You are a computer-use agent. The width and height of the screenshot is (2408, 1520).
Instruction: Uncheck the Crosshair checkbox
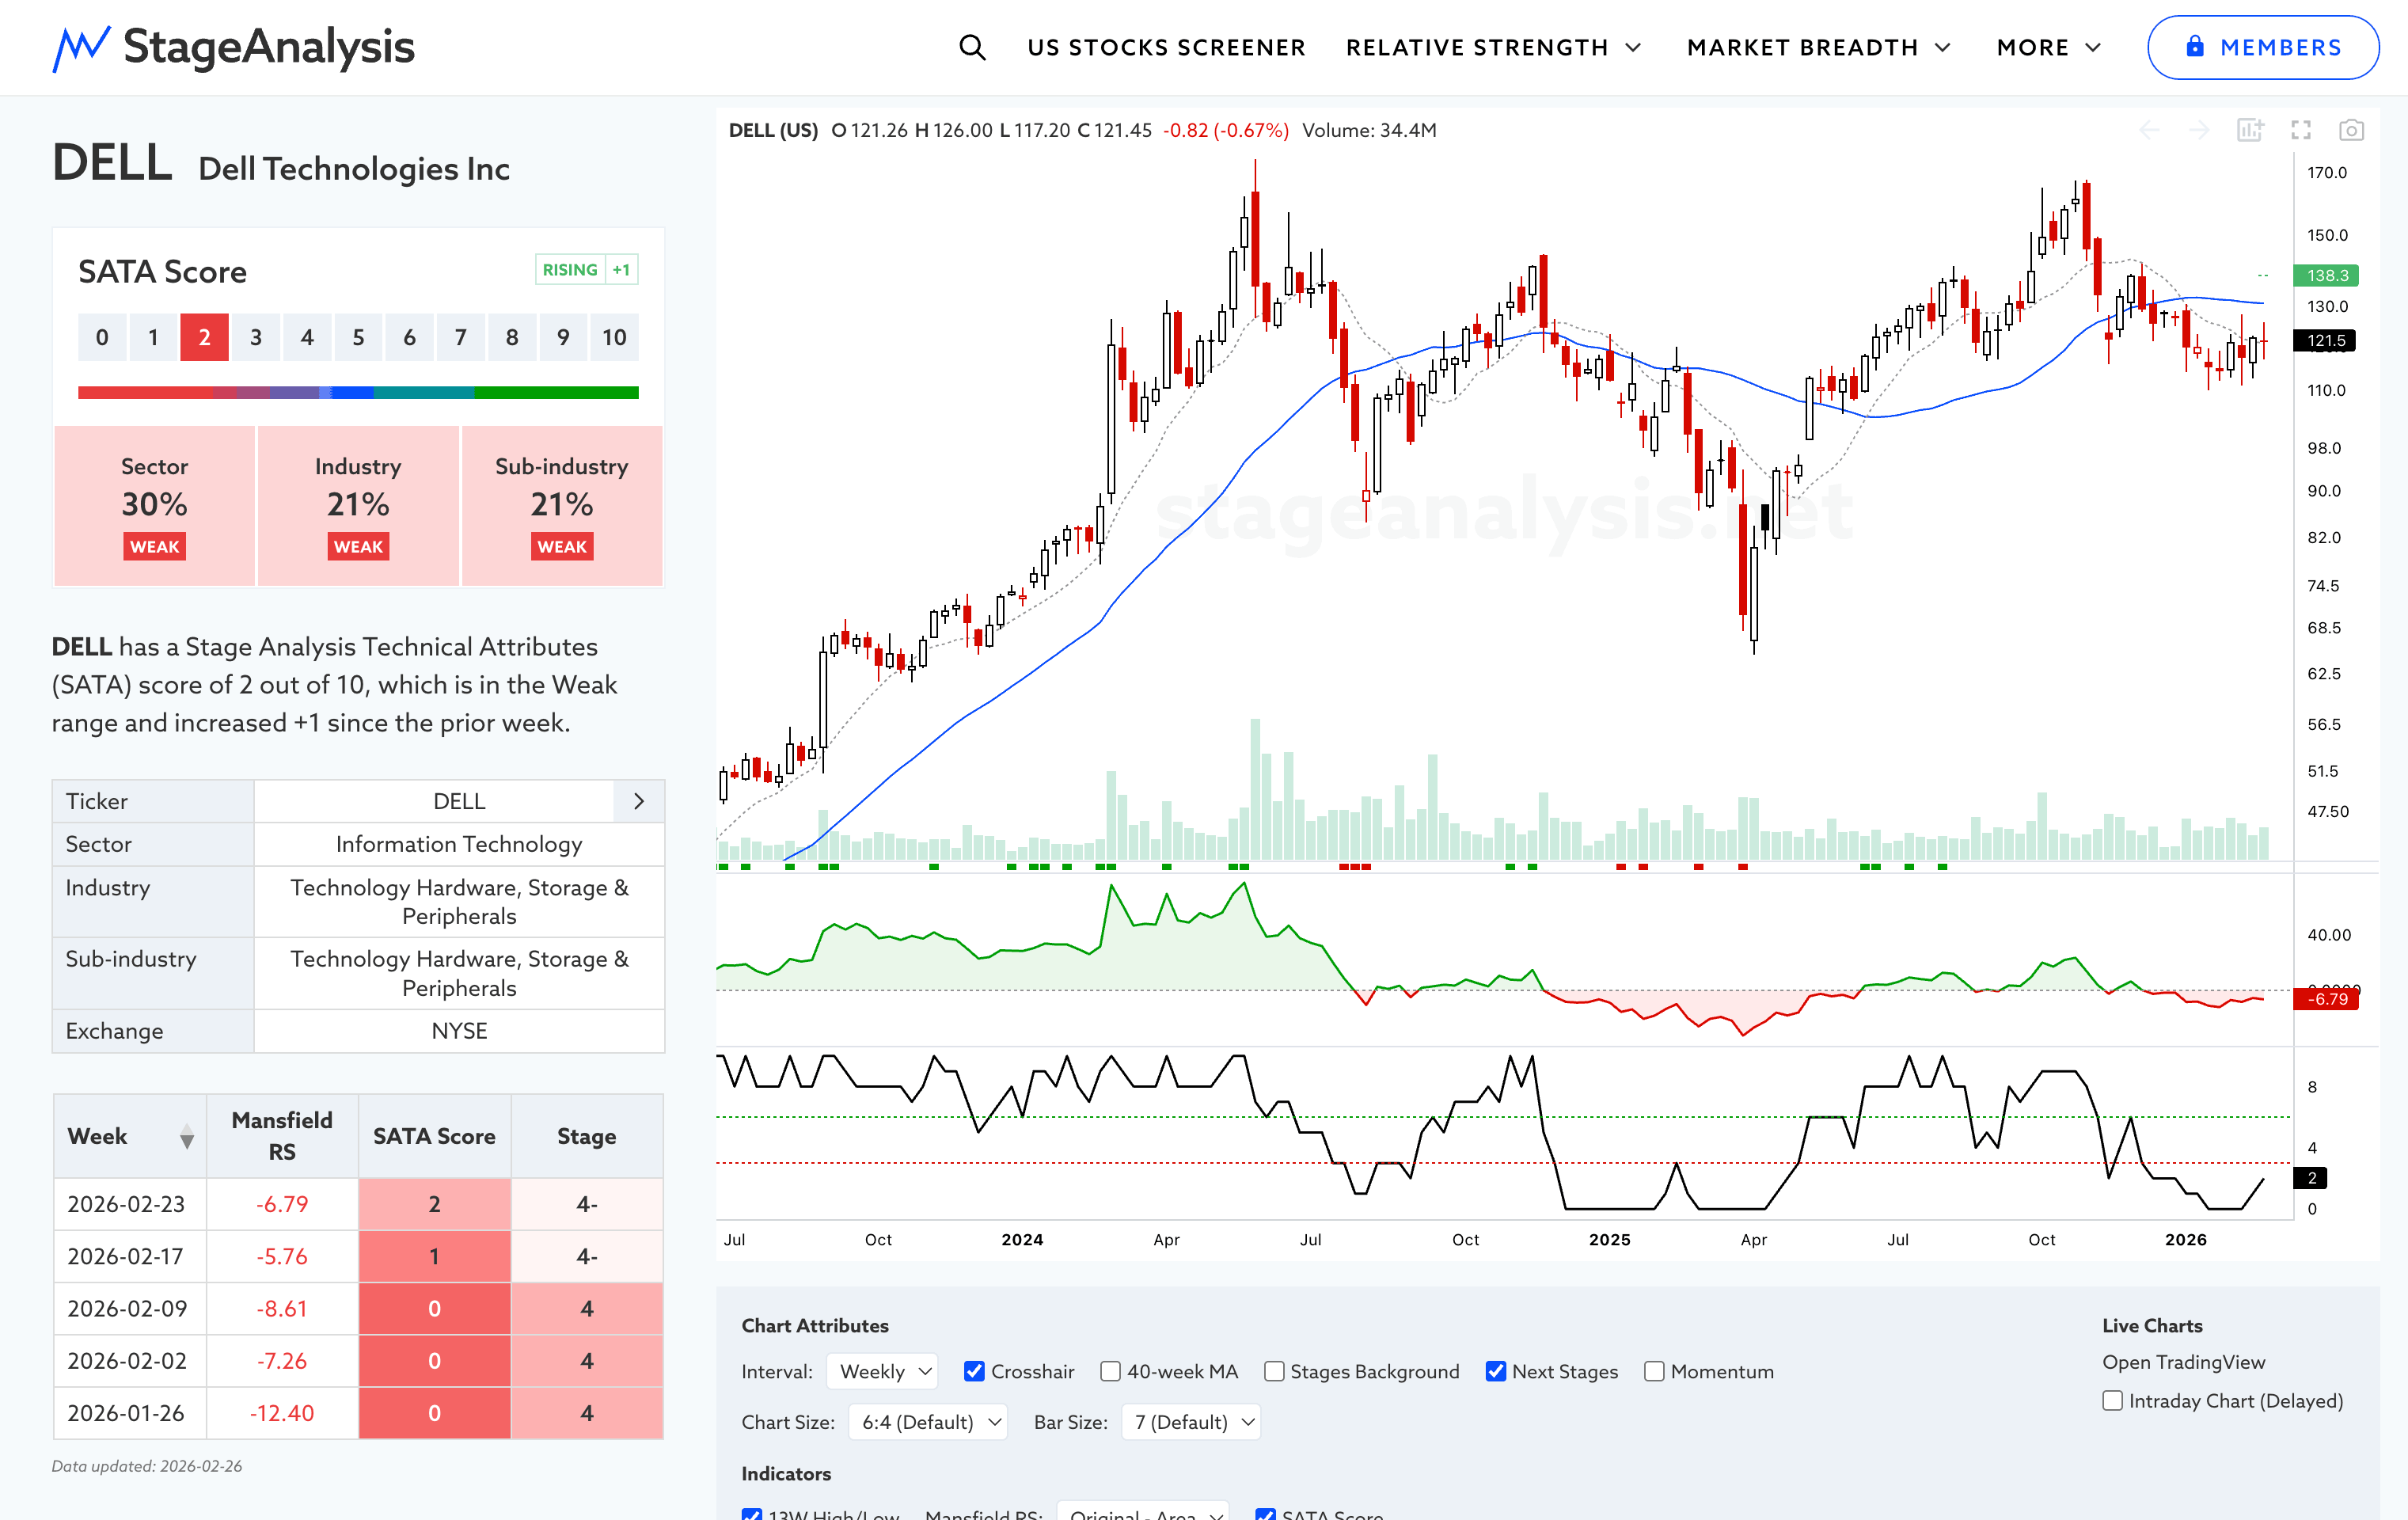(x=974, y=1371)
